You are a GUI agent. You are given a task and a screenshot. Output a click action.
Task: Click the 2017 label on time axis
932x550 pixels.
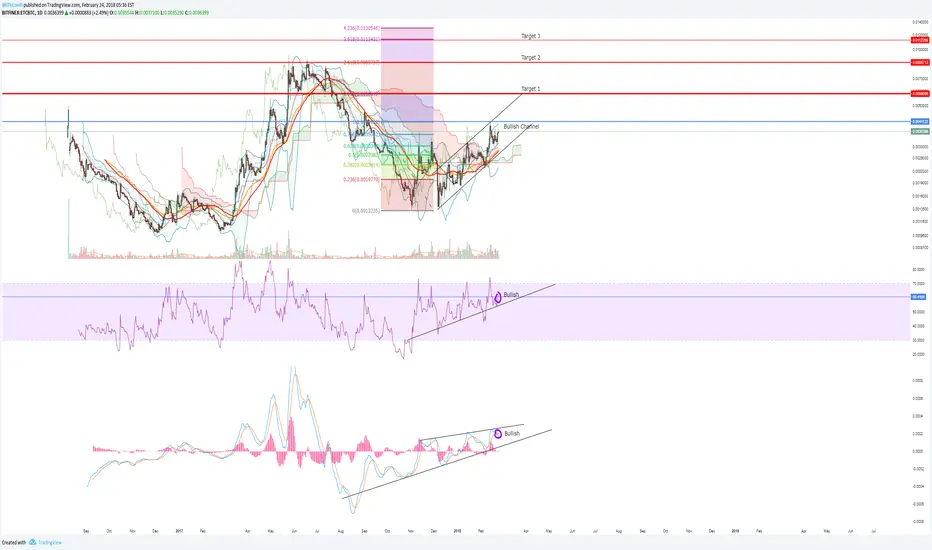click(x=179, y=531)
